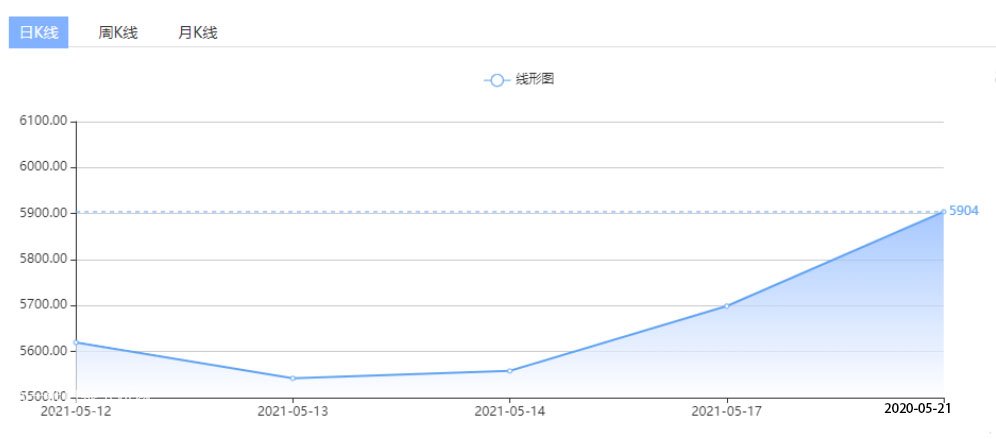996x439 pixels.
Task: Click the final data point at 5904
Action: [x=943, y=212]
